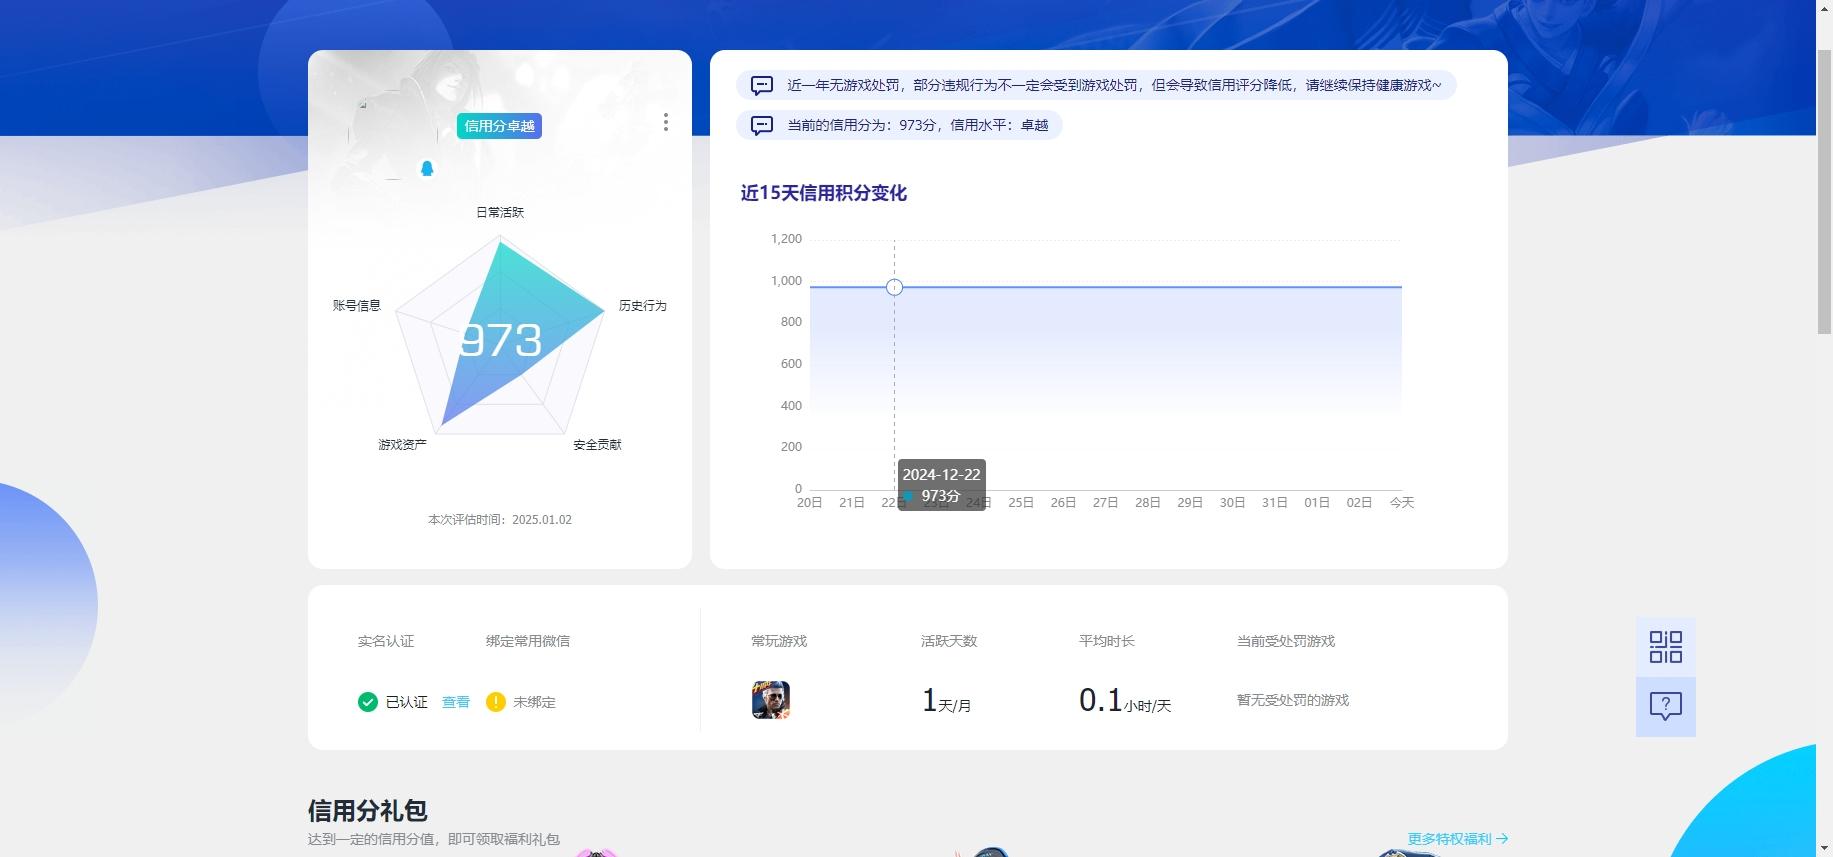Click the 2024-12-22 data point on the chart
The height and width of the screenshot is (857, 1833).
(894, 287)
